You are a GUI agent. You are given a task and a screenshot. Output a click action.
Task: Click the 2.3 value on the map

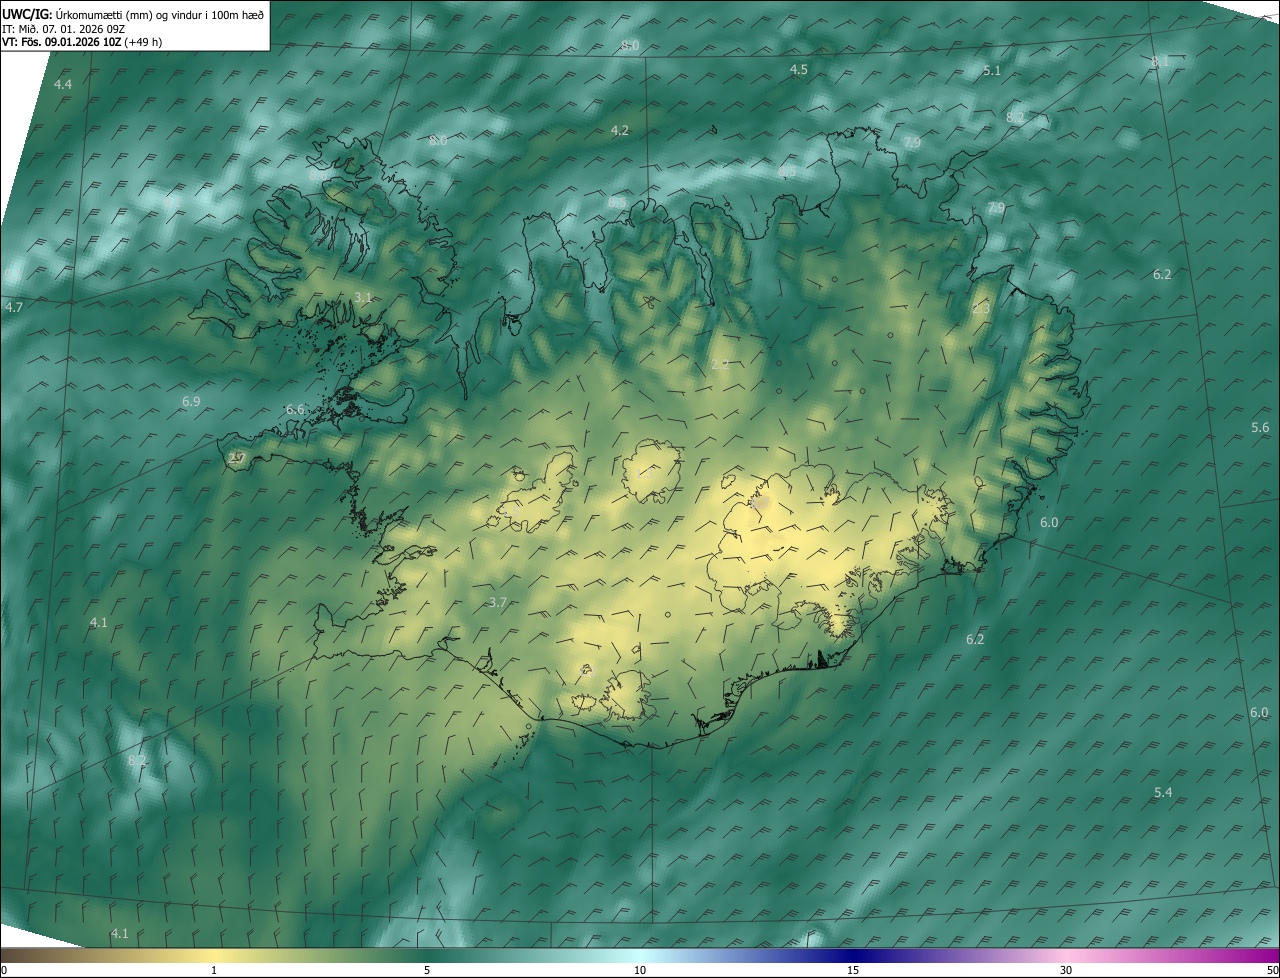click(981, 309)
